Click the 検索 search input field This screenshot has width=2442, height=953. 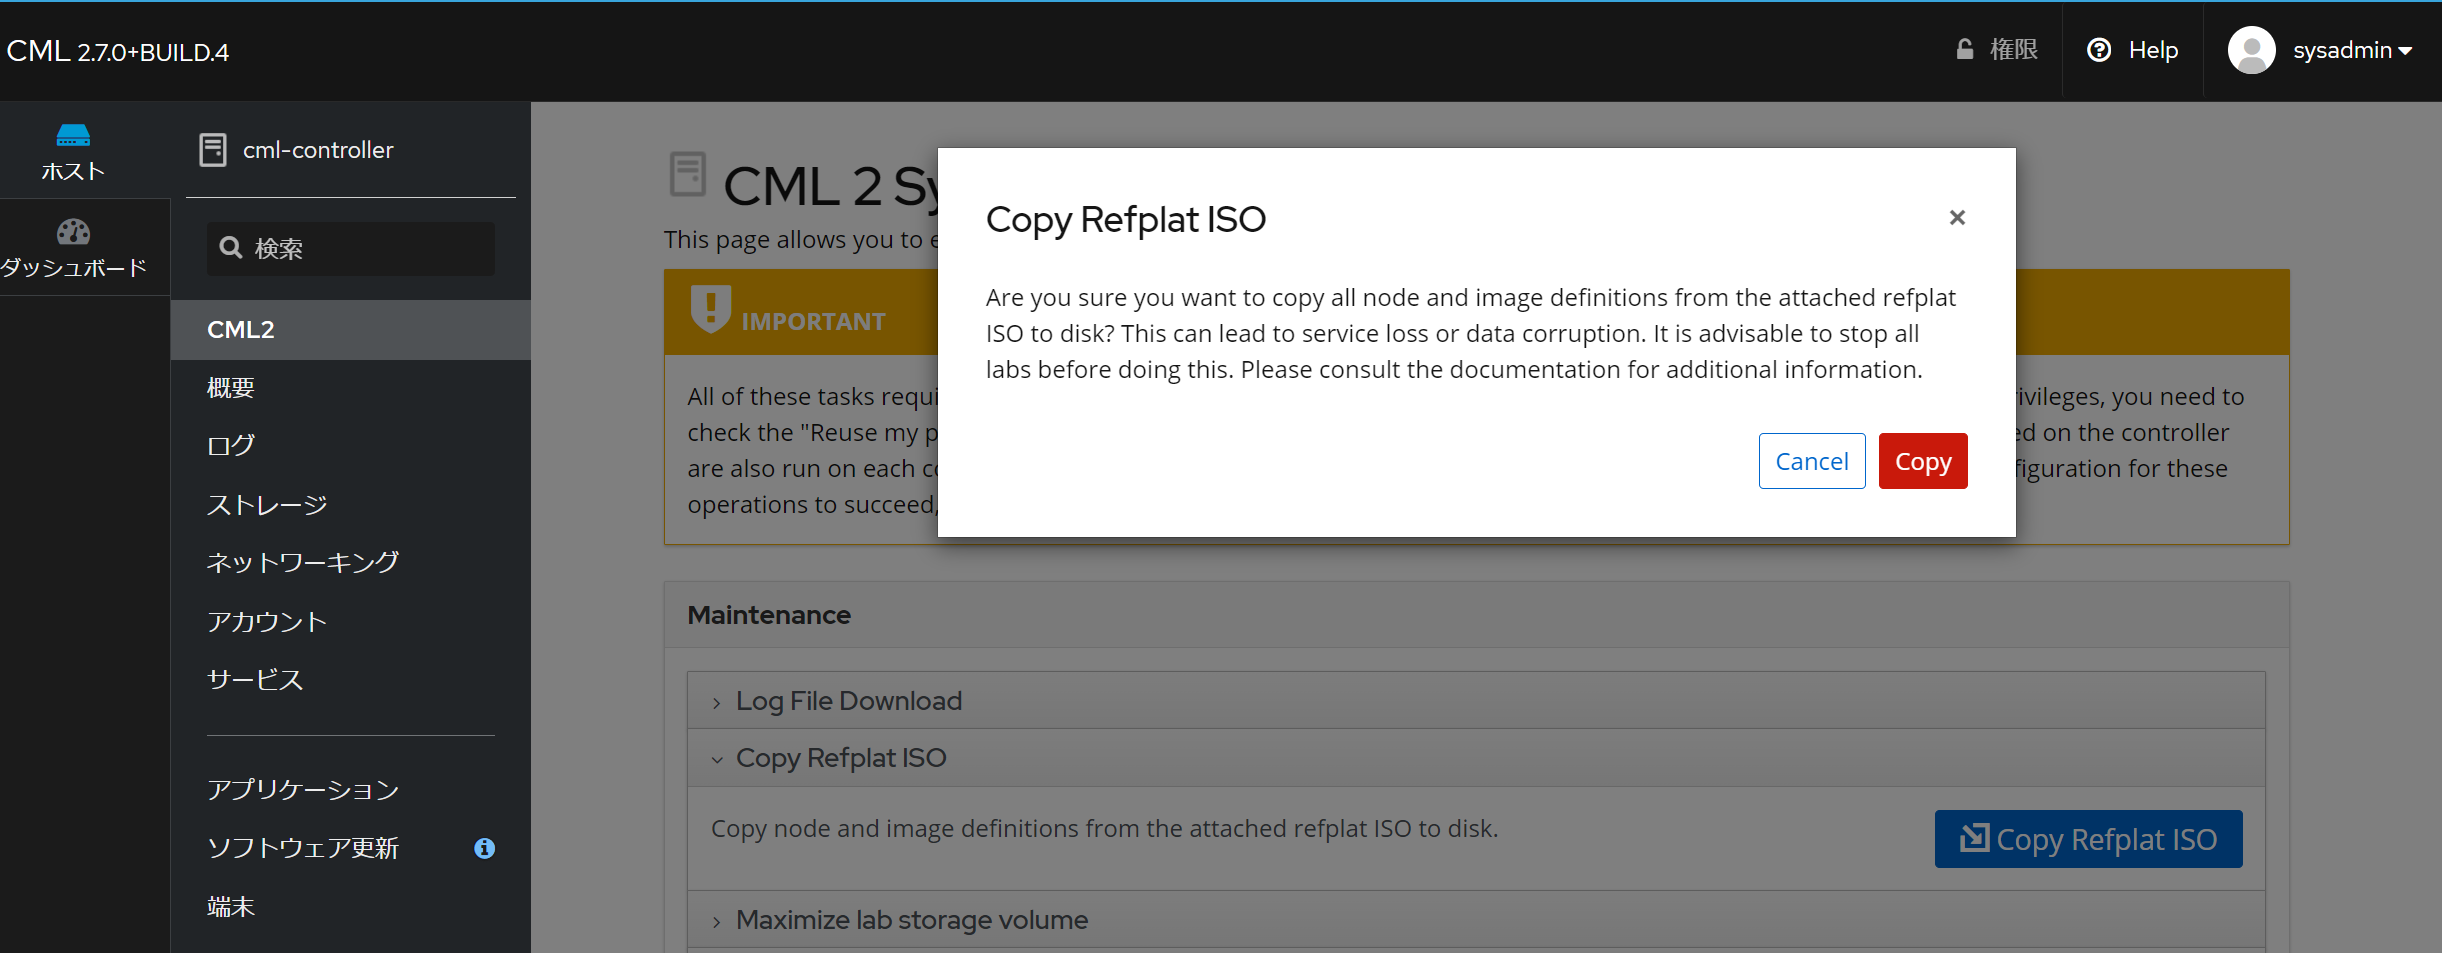click(x=351, y=248)
